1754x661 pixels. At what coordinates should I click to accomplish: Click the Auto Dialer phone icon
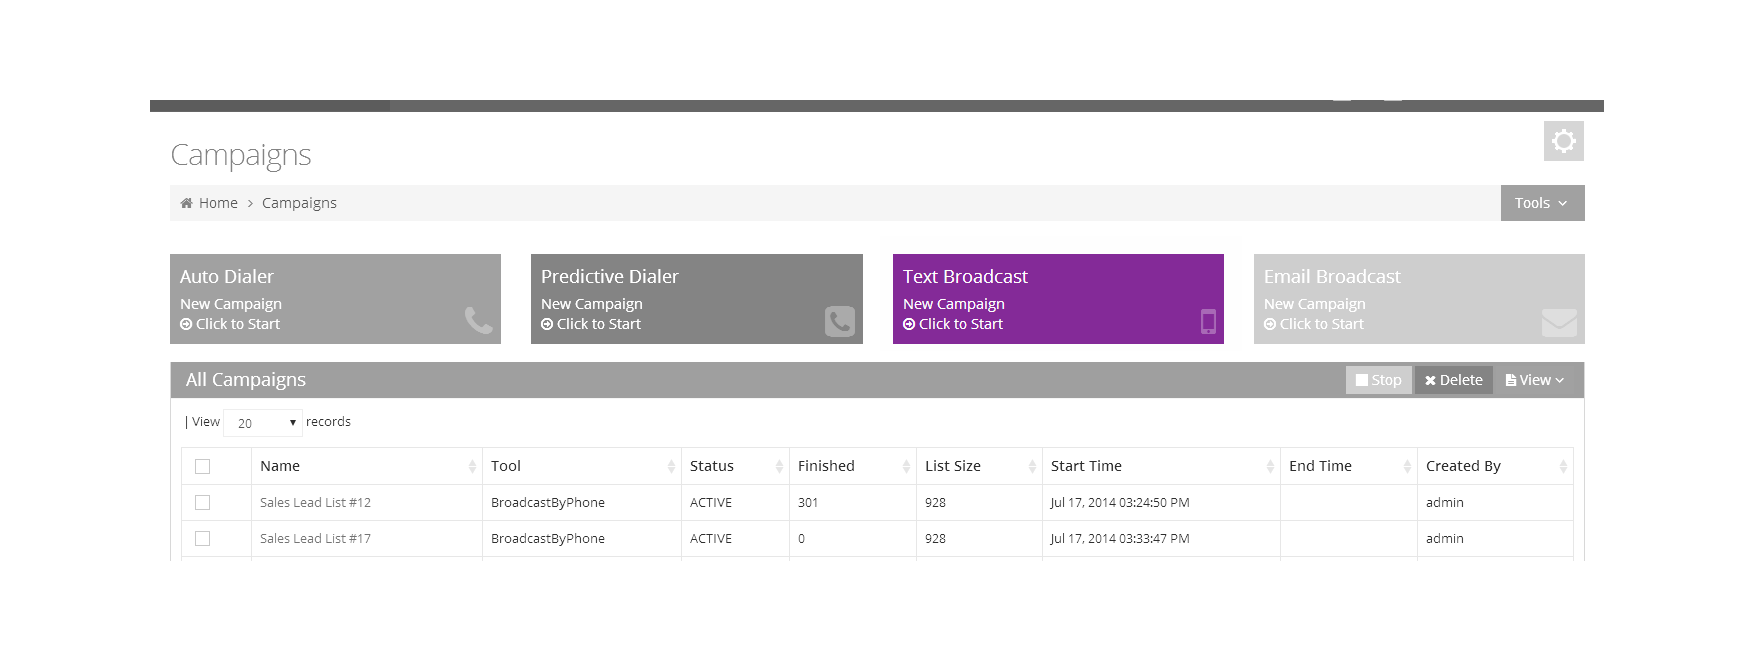tap(478, 320)
